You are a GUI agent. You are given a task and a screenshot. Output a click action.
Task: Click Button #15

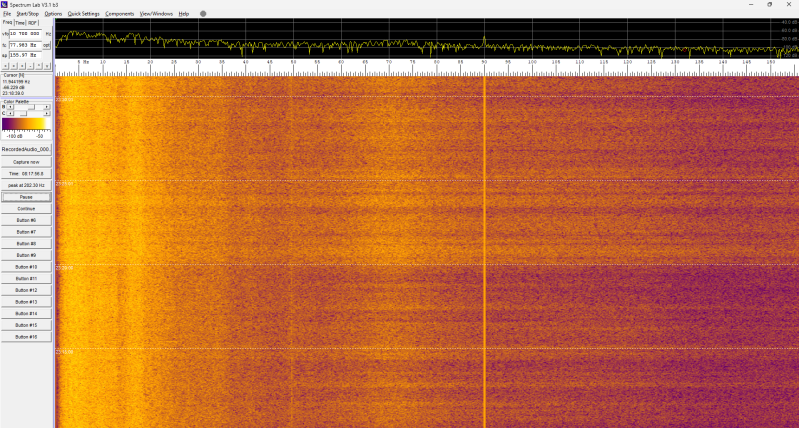pos(26,325)
